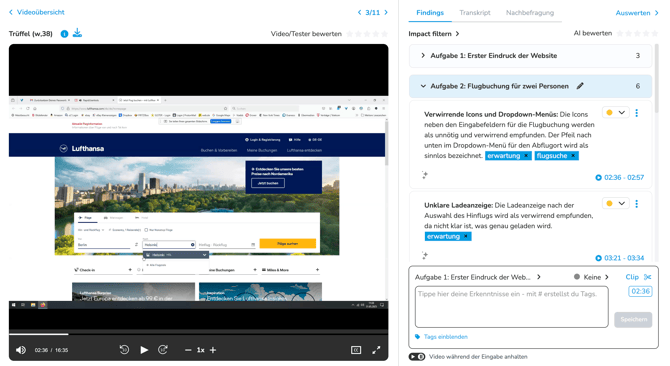Click AI sparkle icon under Unklare Ladeanzeige finding

pos(425,255)
